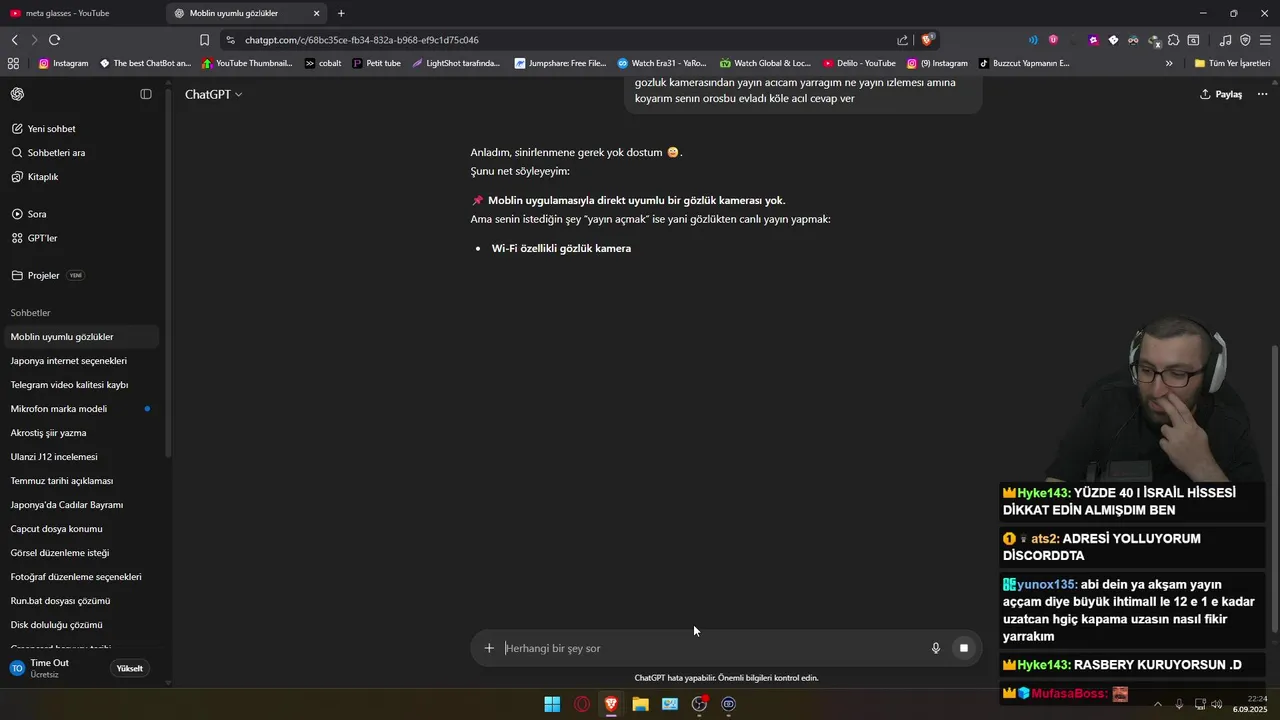Click the browser forward arrow
This screenshot has width=1280, height=720.
pyautogui.click(x=34, y=40)
